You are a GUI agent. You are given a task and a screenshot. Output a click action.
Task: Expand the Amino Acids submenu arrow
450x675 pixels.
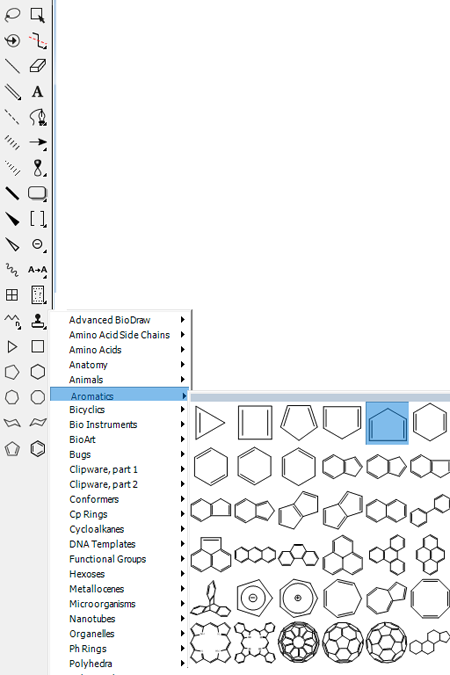tap(183, 350)
